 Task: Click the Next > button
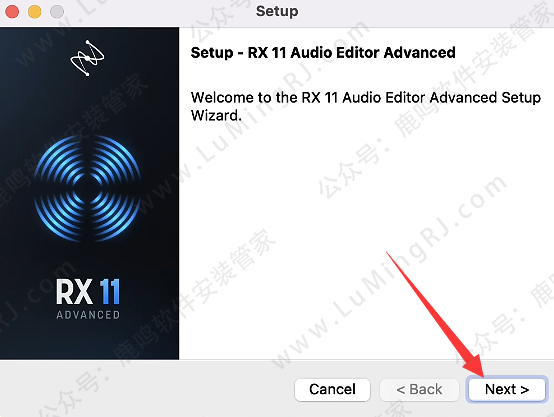coord(506,389)
